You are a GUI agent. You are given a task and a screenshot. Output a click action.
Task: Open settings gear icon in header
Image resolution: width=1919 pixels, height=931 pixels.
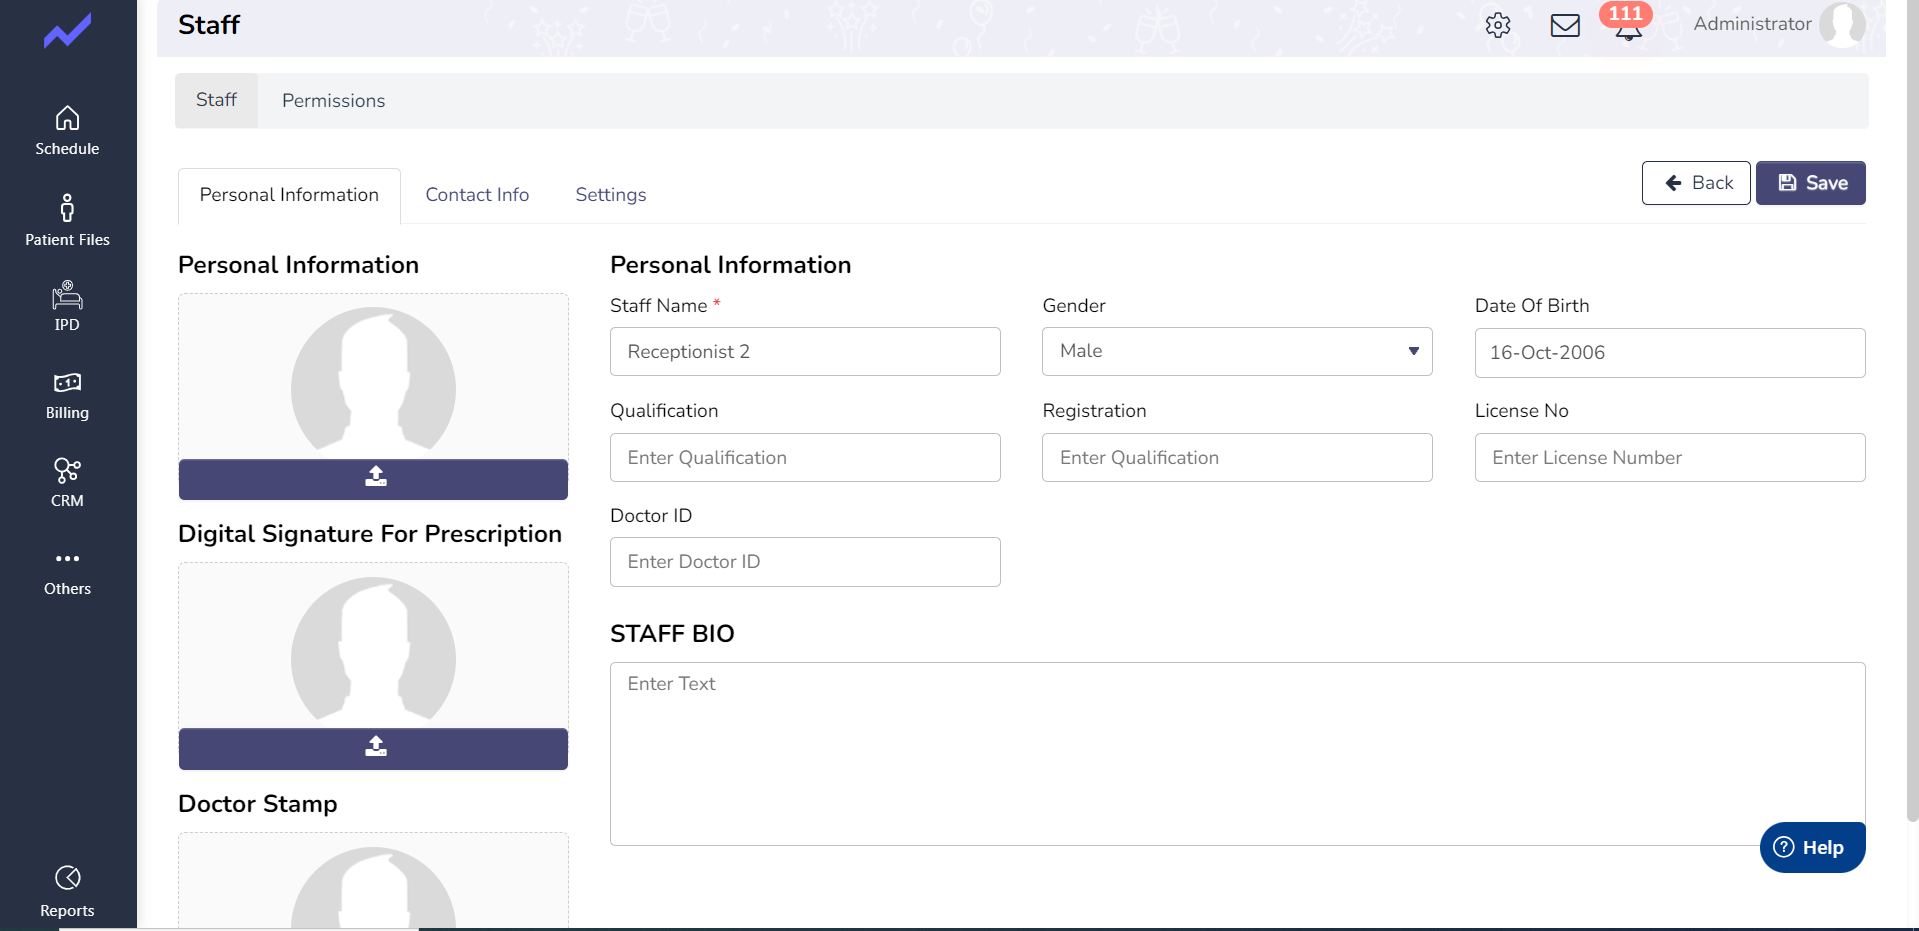click(1497, 25)
